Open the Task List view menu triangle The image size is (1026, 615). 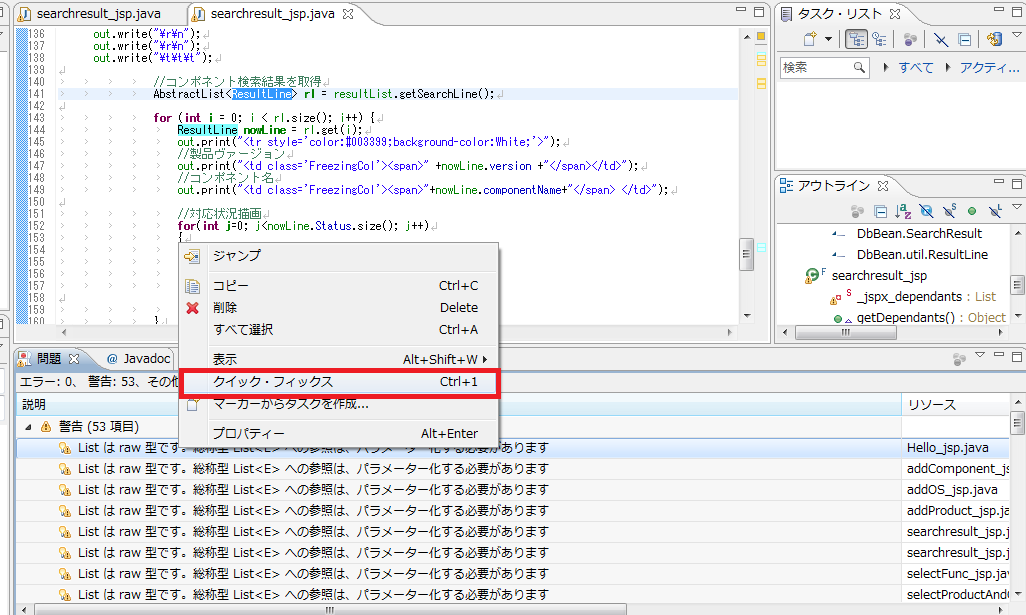pyautogui.click(x=1017, y=34)
